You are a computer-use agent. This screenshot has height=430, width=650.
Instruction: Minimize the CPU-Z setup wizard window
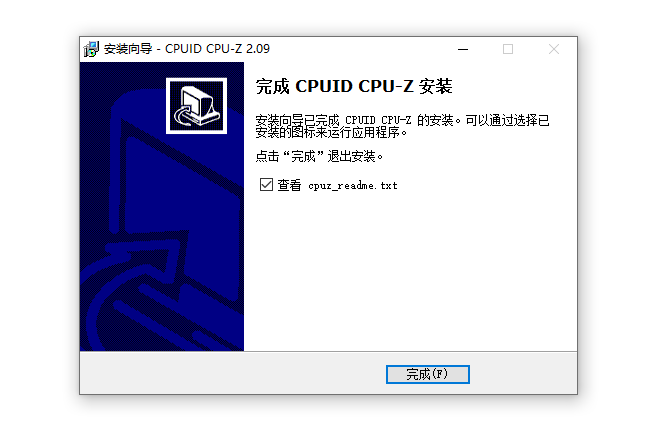tap(463, 49)
